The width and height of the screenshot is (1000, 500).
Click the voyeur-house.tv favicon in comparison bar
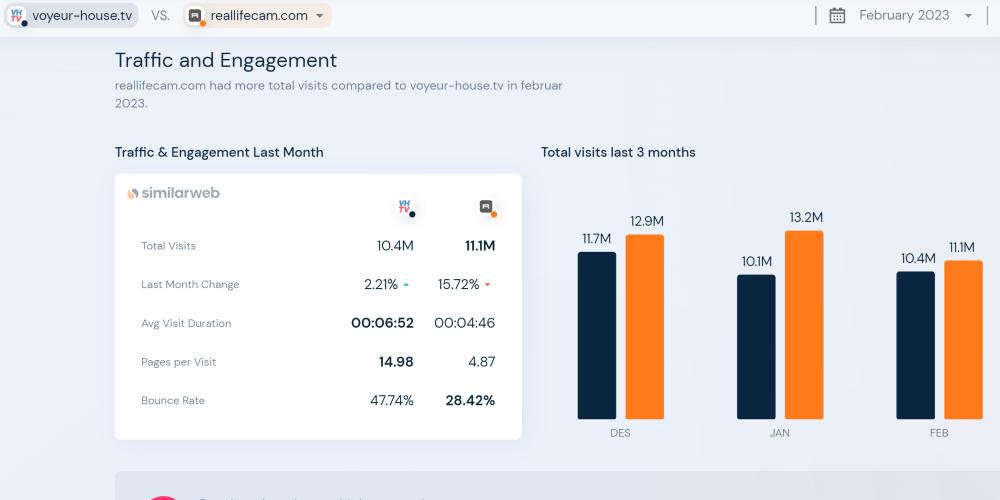(18, 16)
